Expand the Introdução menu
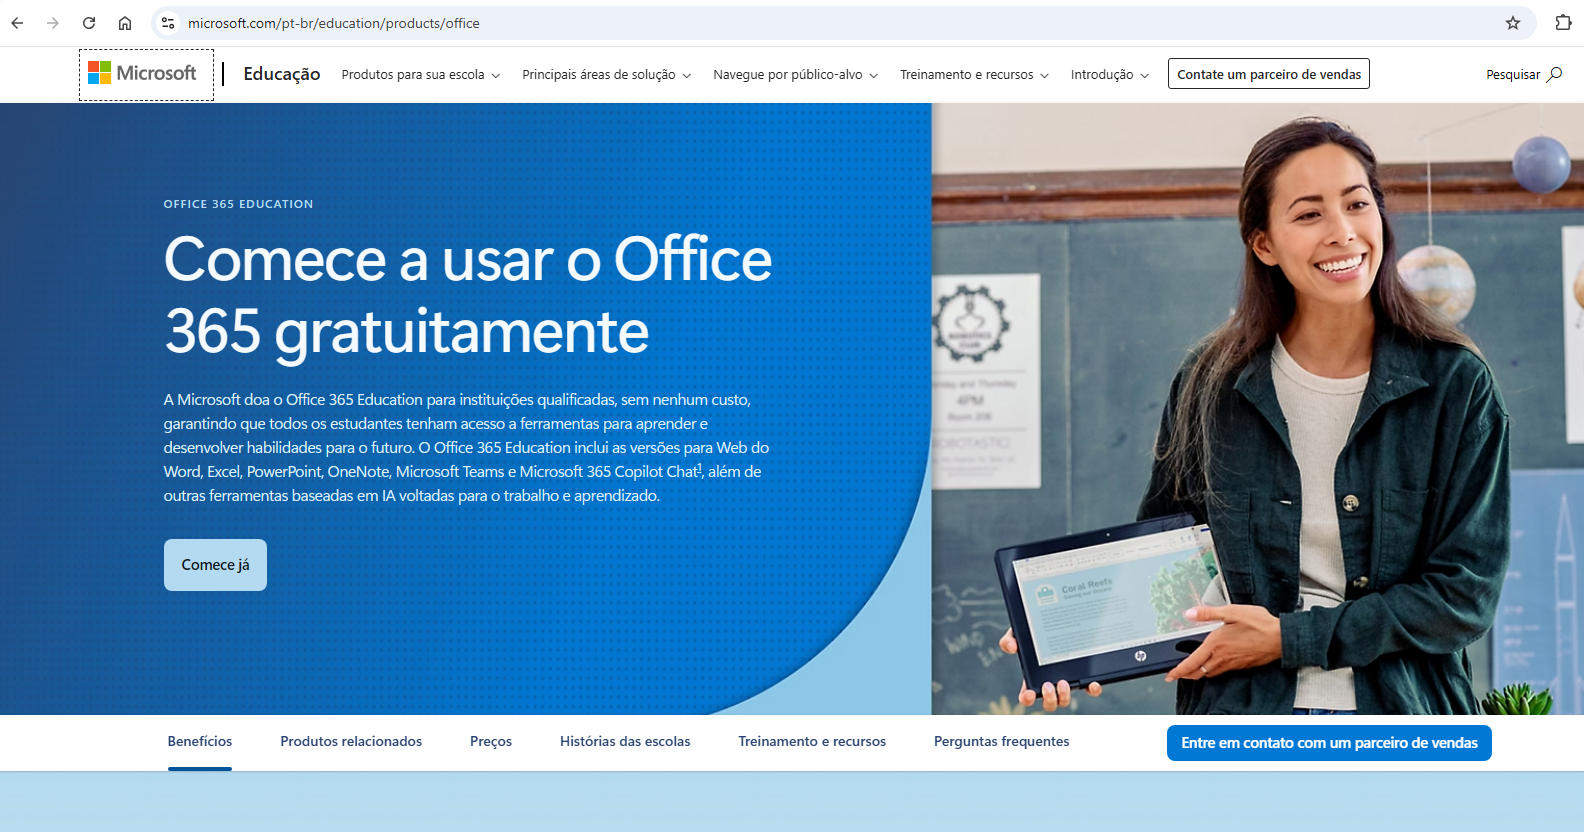The height and width of the screenshot is (832, 1584). pyautogui.click(x=1109, y=75)
